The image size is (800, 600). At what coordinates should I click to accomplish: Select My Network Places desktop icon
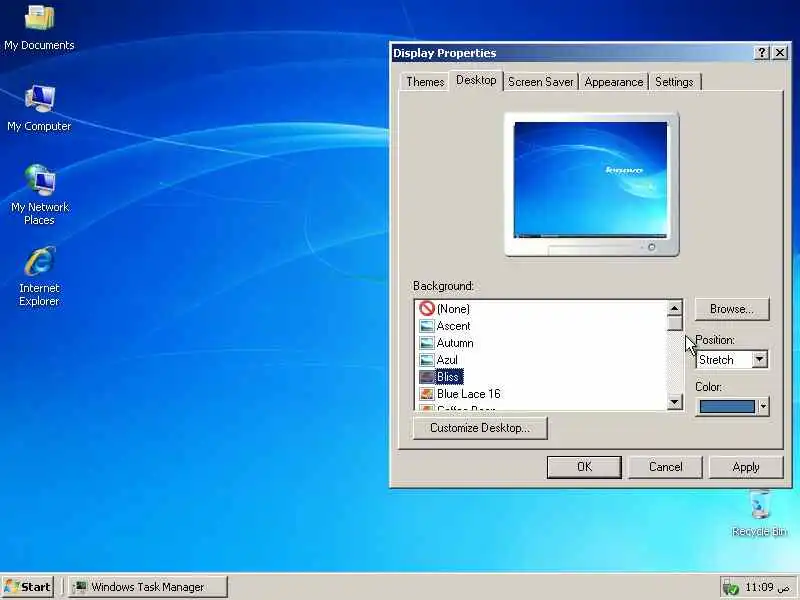coord(39,196)
